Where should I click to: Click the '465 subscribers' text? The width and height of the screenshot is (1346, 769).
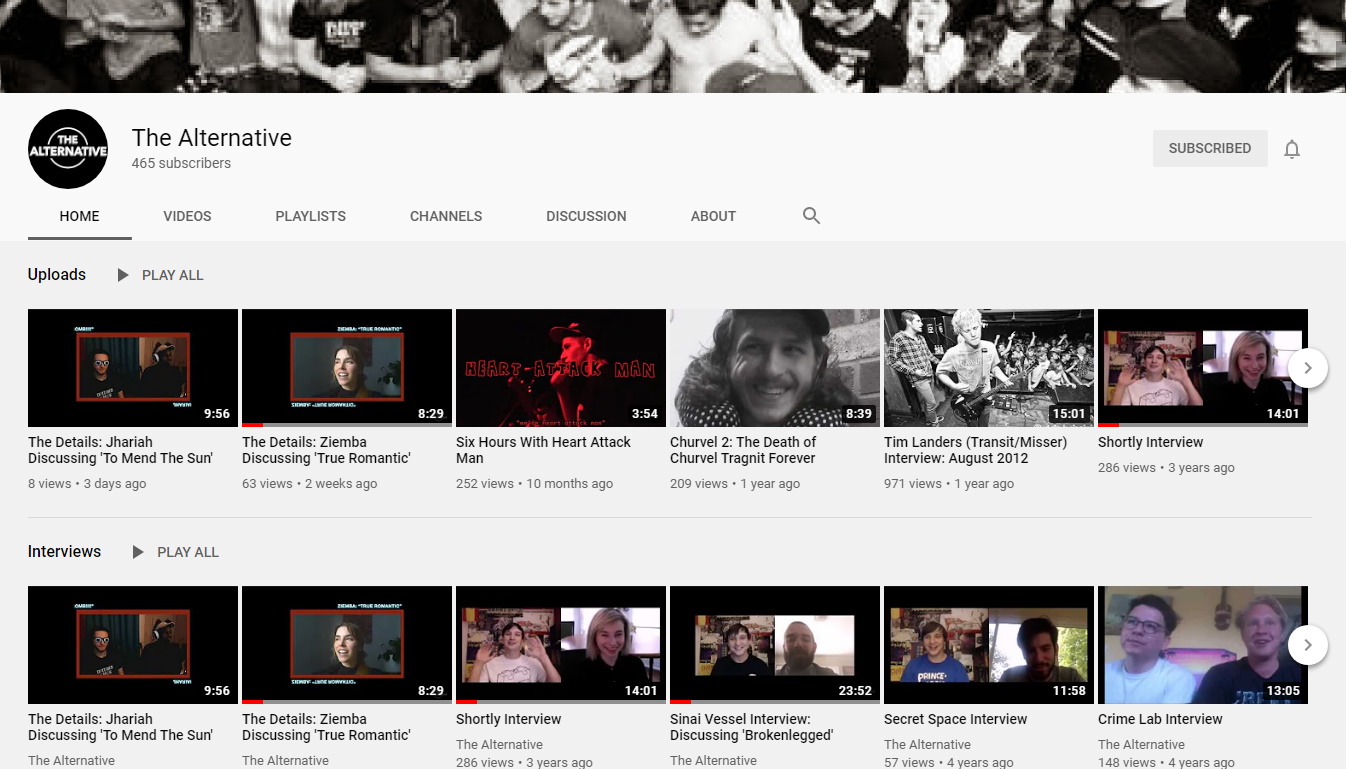coord(181,163)
